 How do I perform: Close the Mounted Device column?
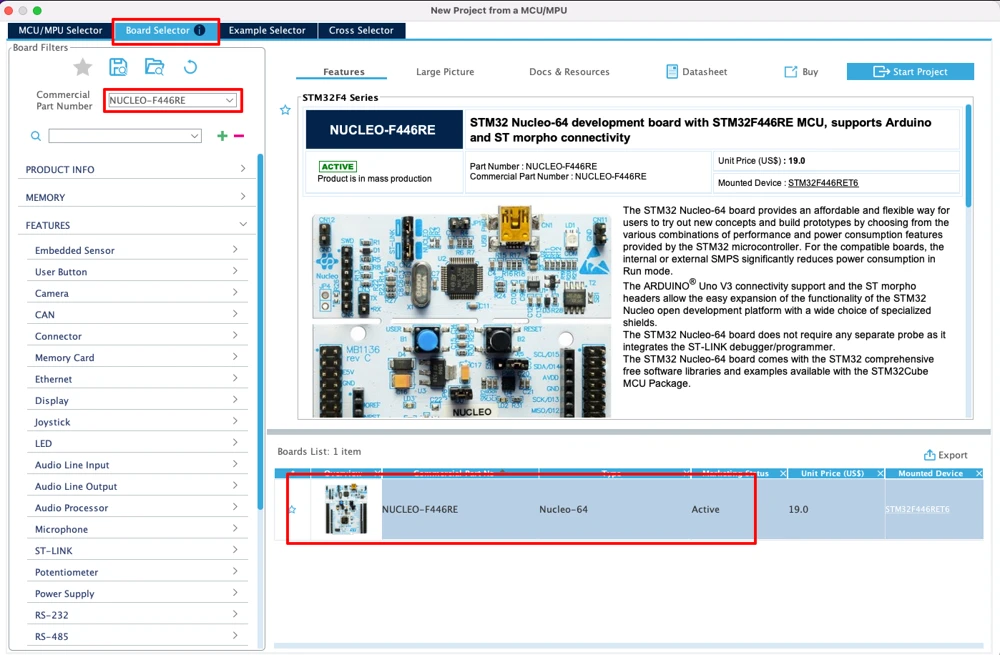(979, 473)
